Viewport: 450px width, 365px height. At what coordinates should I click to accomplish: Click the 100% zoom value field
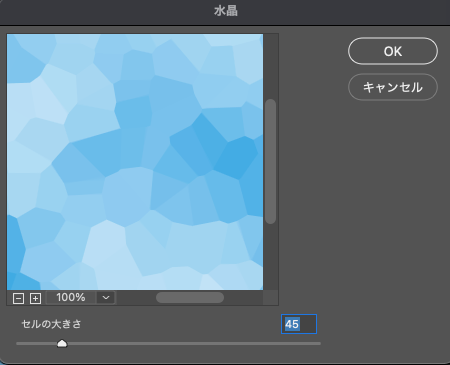(x=71, y=297)
